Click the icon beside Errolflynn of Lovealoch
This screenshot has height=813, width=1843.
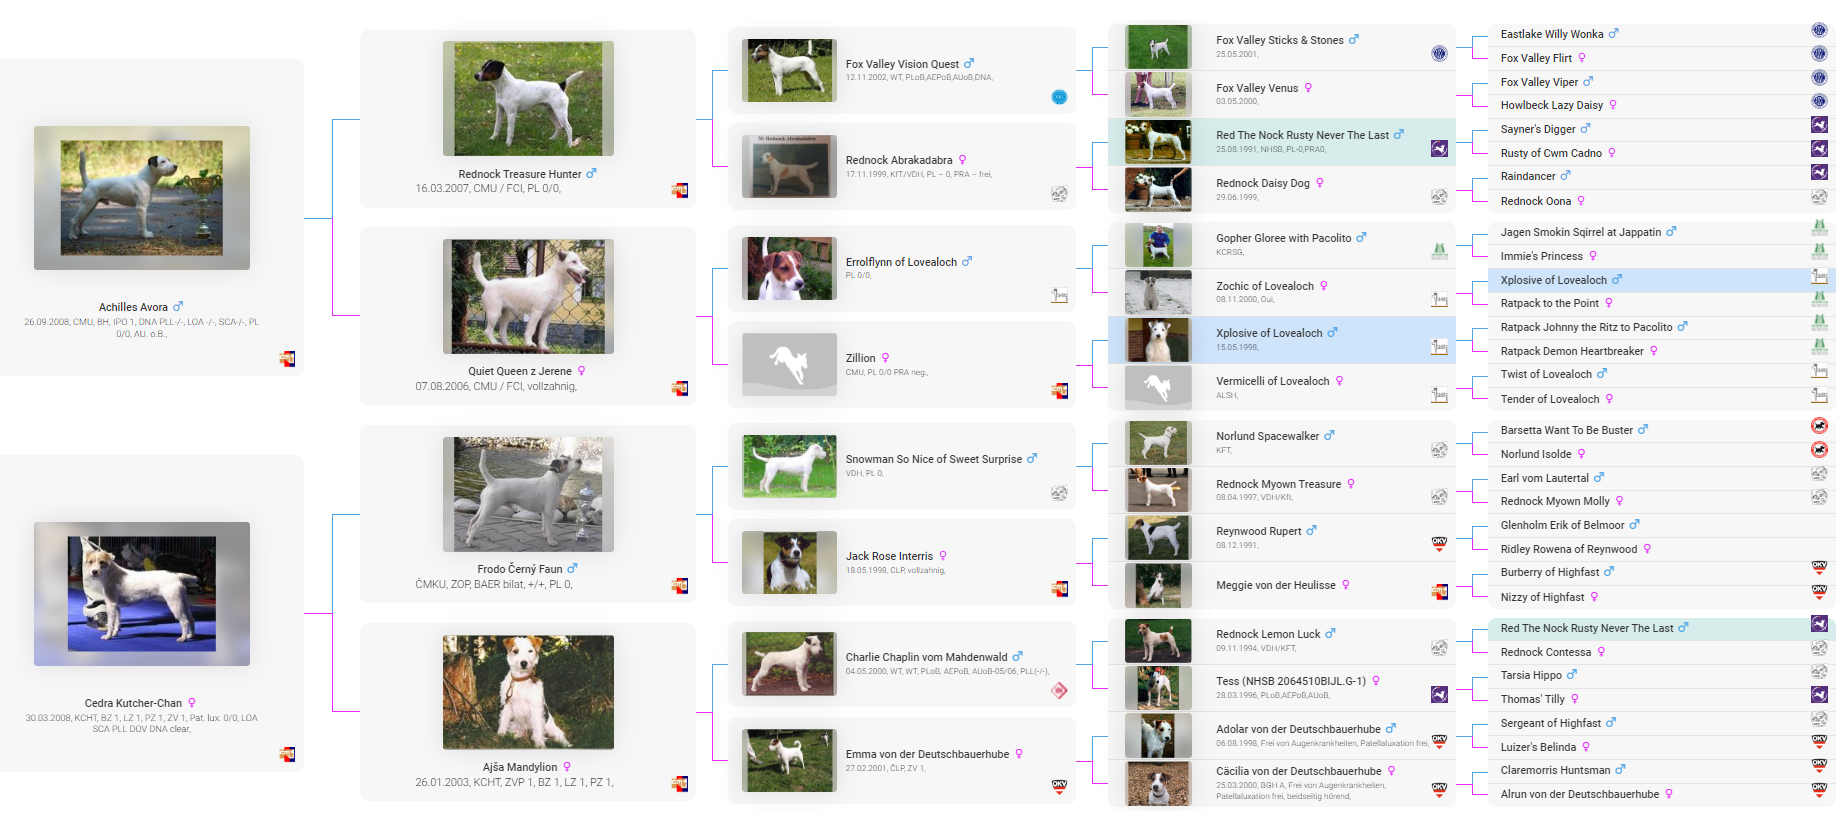(x=1059, y=295)
